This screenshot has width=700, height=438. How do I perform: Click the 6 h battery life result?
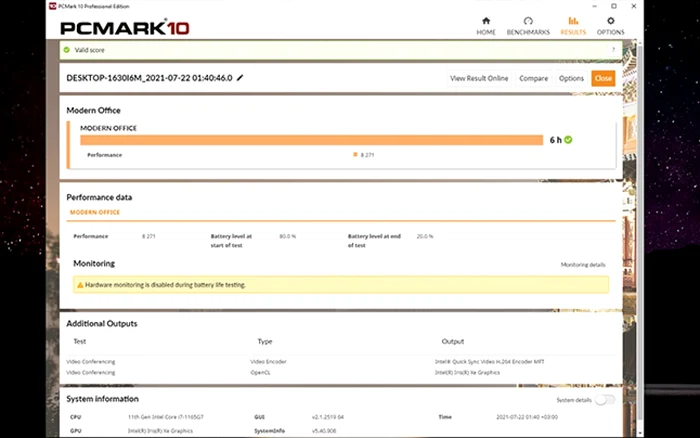click(x=556, y=140)
